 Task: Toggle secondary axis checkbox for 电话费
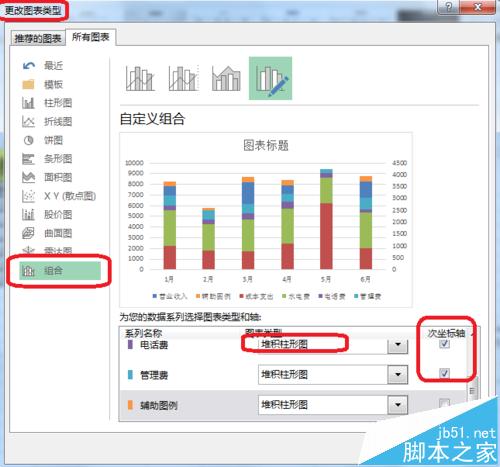444,344
